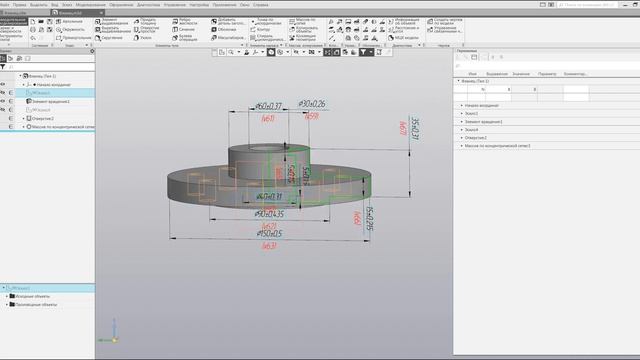This screenshot has height=360, width=640.
Task: Click Создать чертеж по модели
Action: (x=444, y=21)
